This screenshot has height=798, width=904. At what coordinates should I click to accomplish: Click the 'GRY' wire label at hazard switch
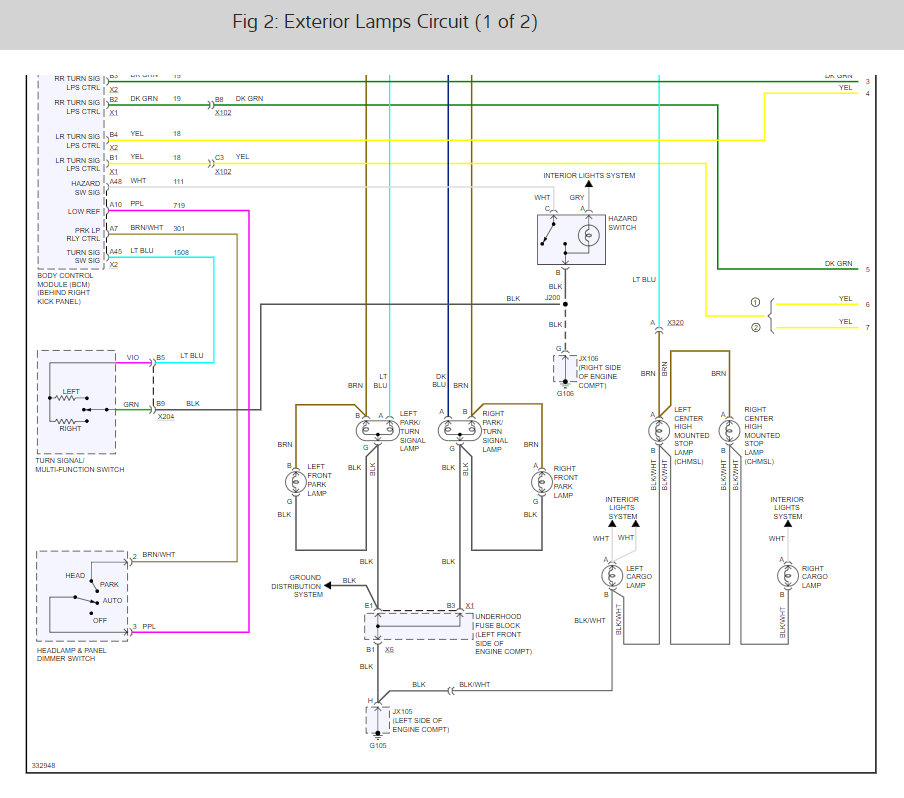click(x=577, y=198)
